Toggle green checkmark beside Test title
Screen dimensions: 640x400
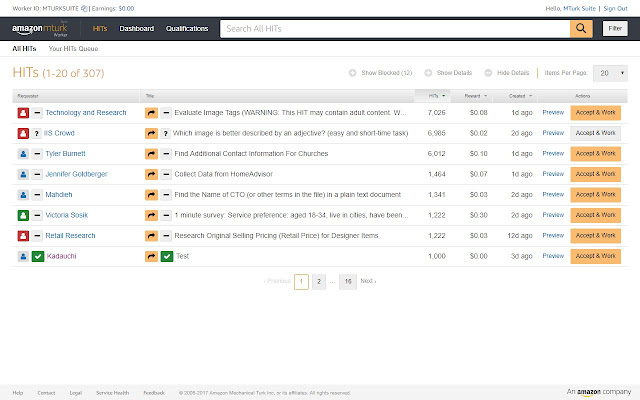coord(167,256)
